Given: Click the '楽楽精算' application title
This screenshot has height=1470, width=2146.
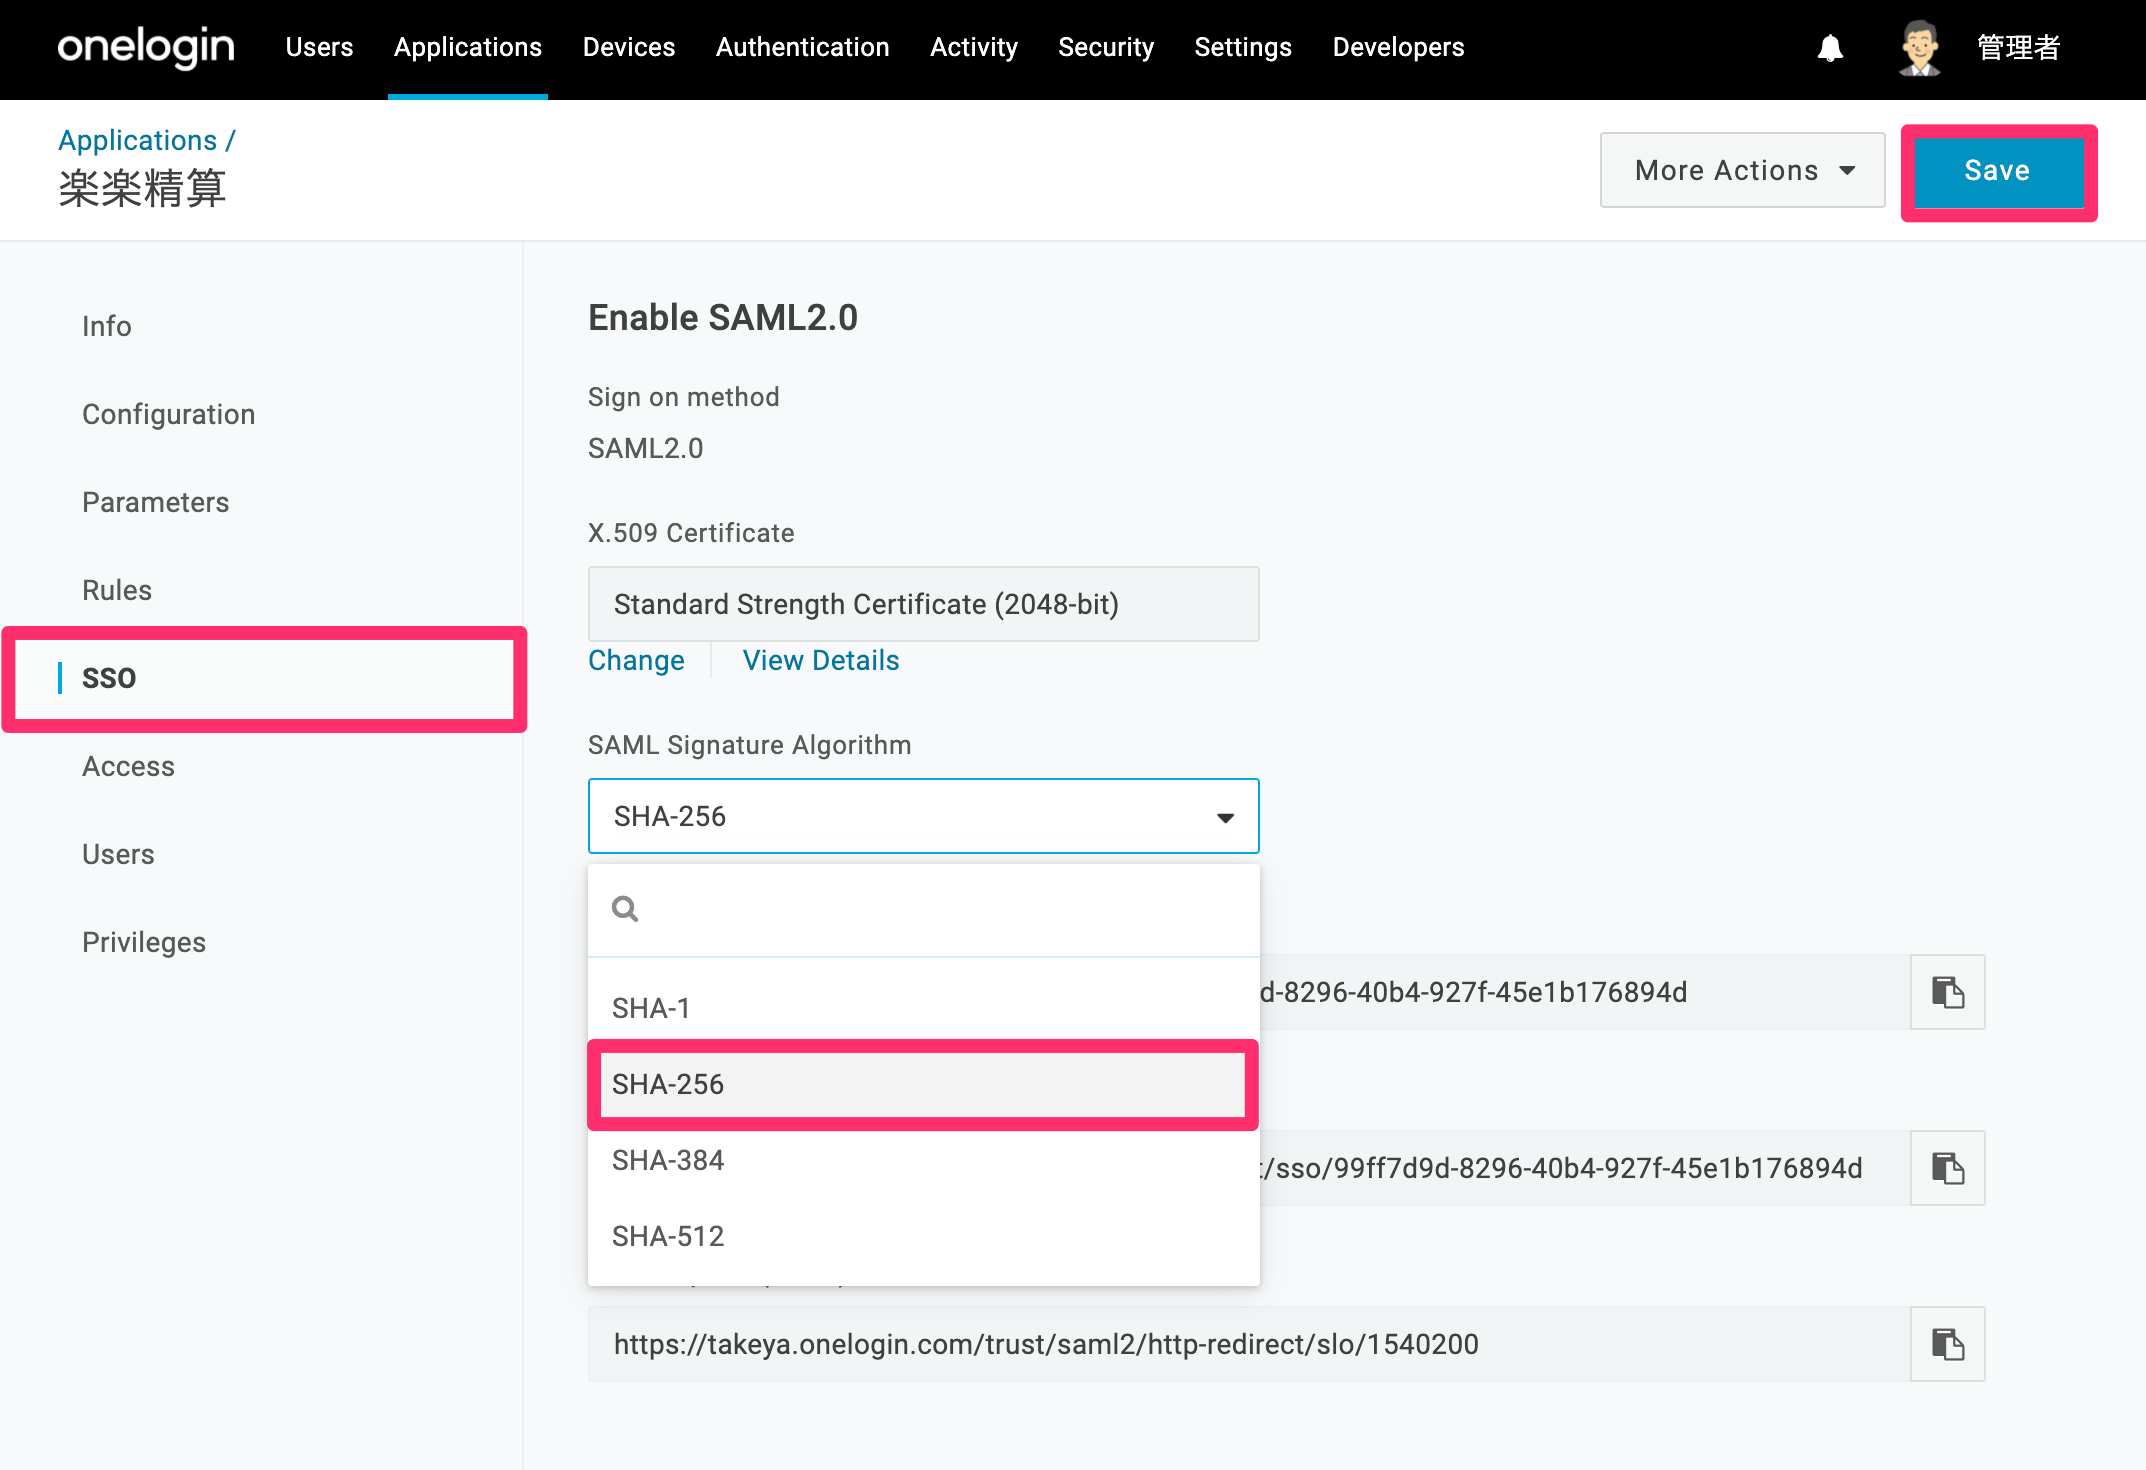Looking at the screenshot, I should [x=142, y=189].
